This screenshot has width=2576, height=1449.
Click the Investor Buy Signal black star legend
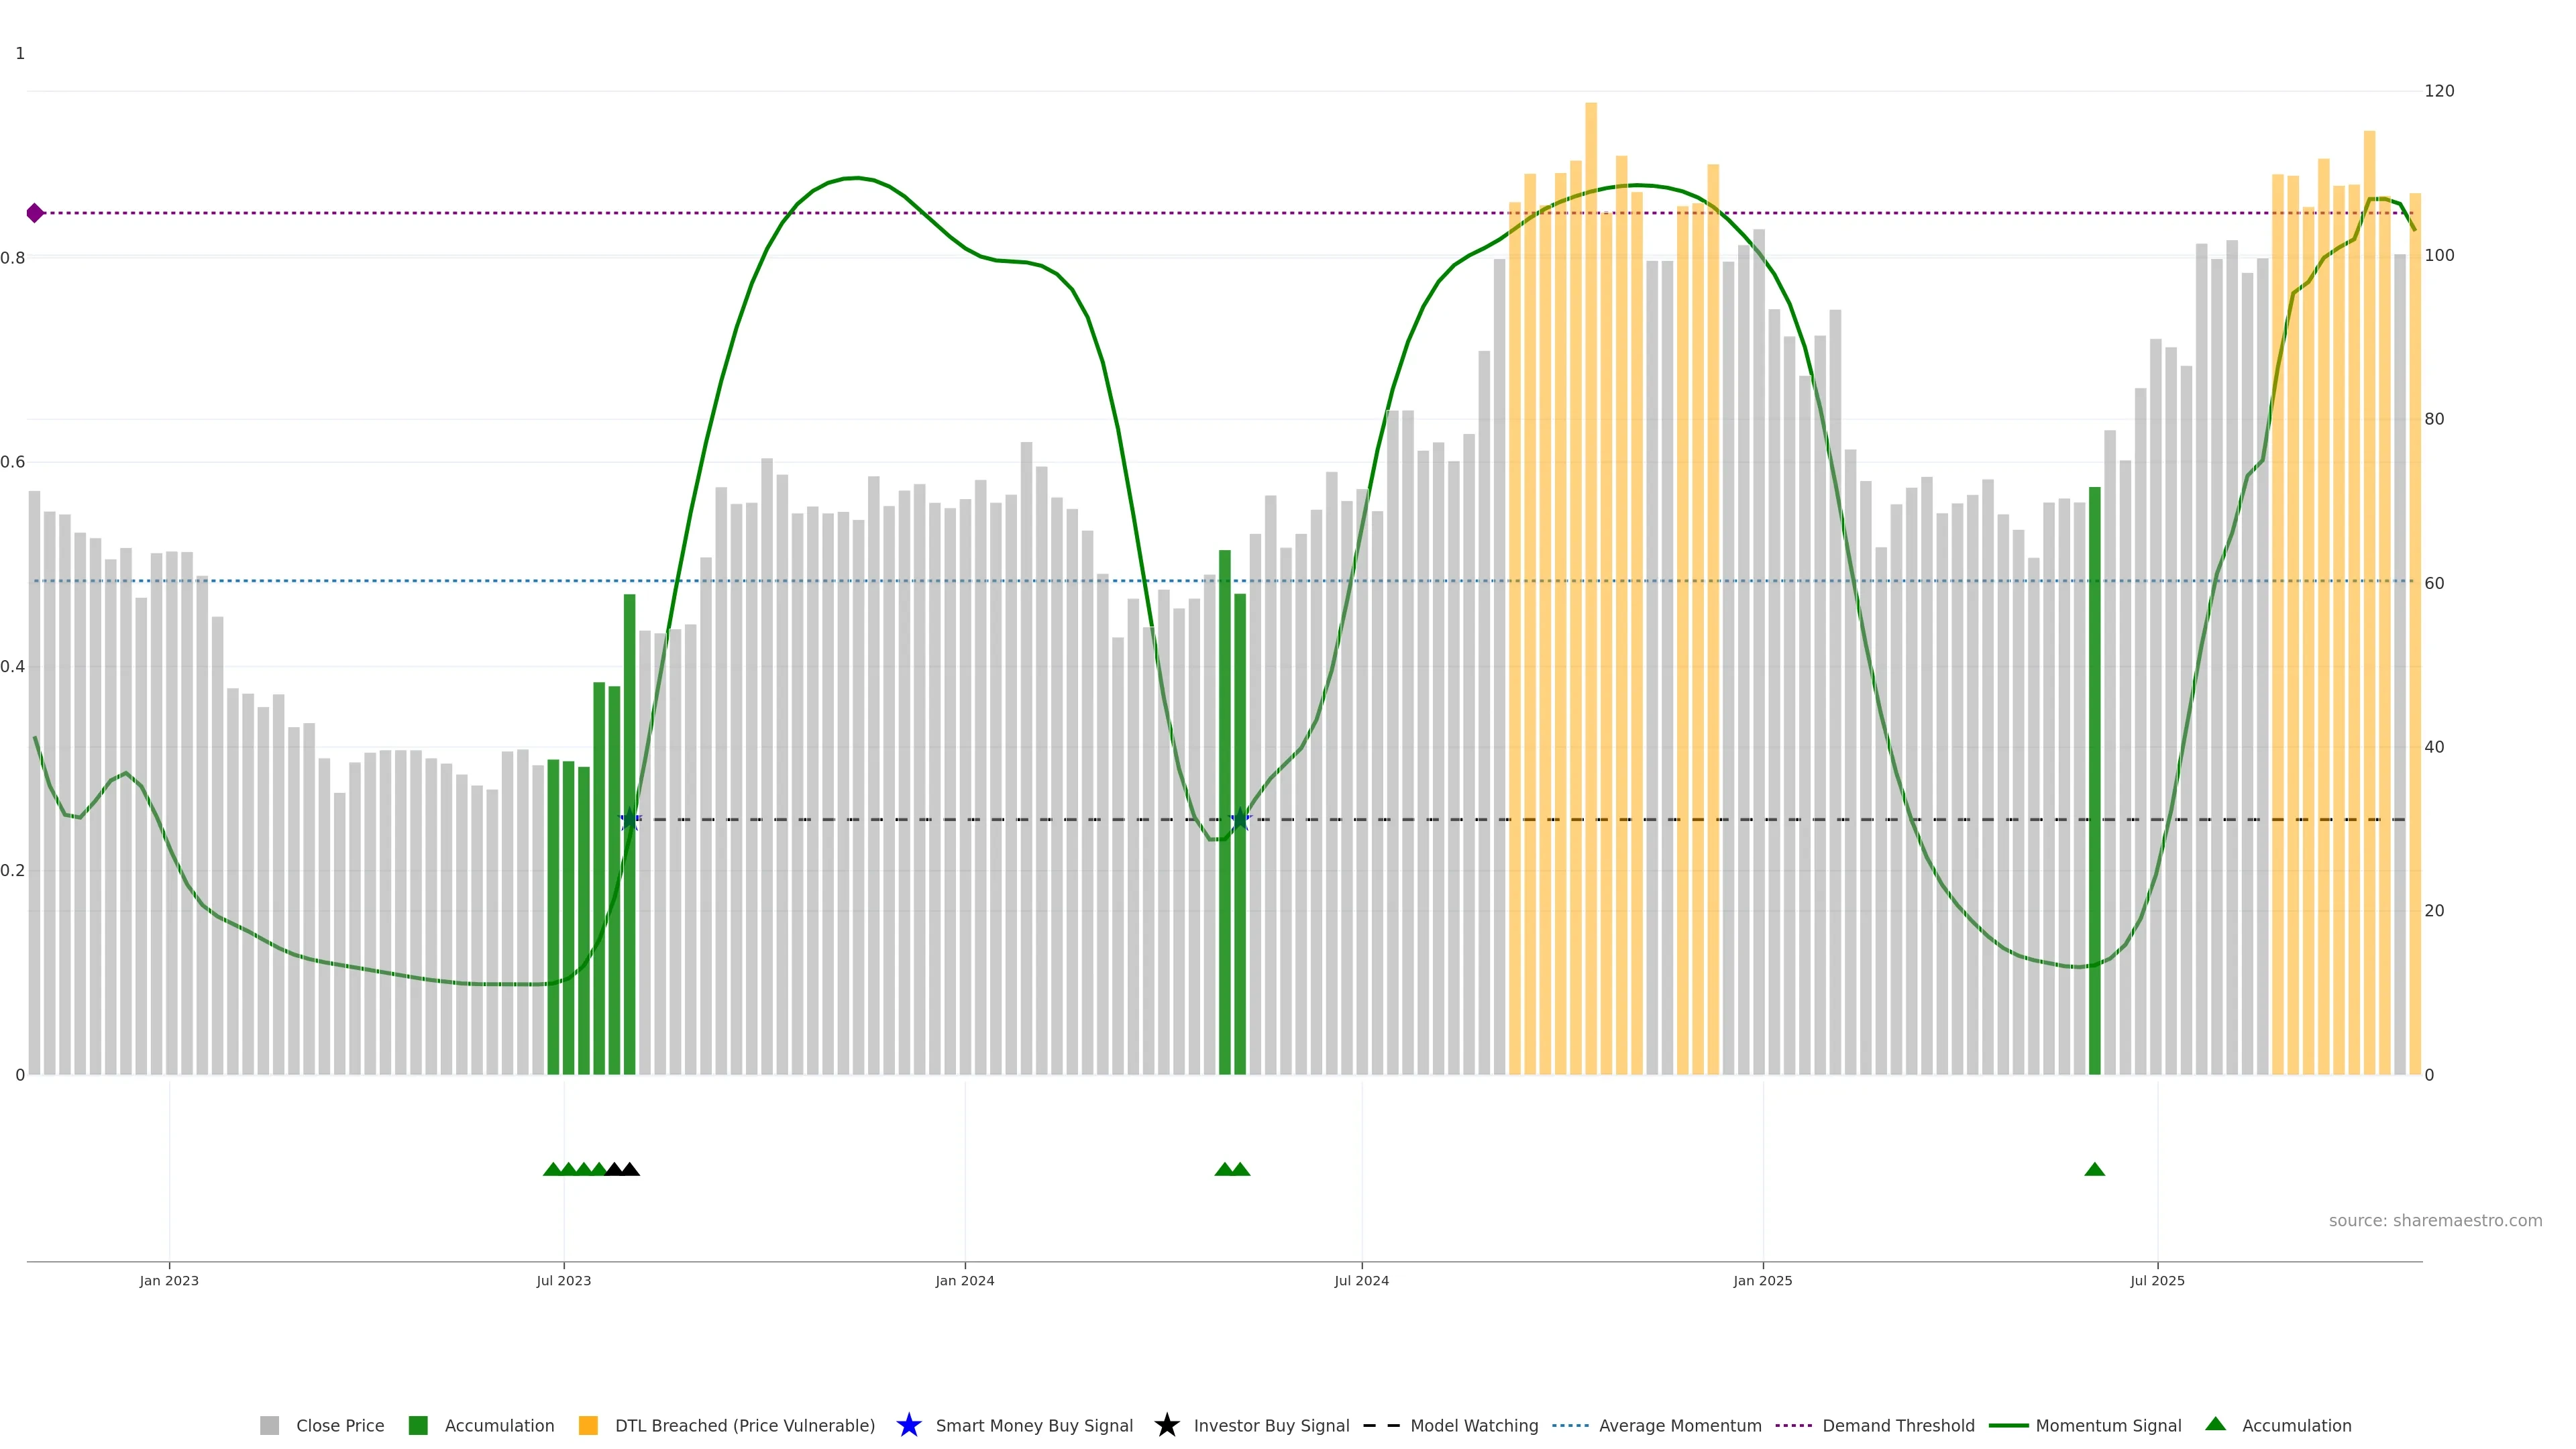click(1166, 1425)
